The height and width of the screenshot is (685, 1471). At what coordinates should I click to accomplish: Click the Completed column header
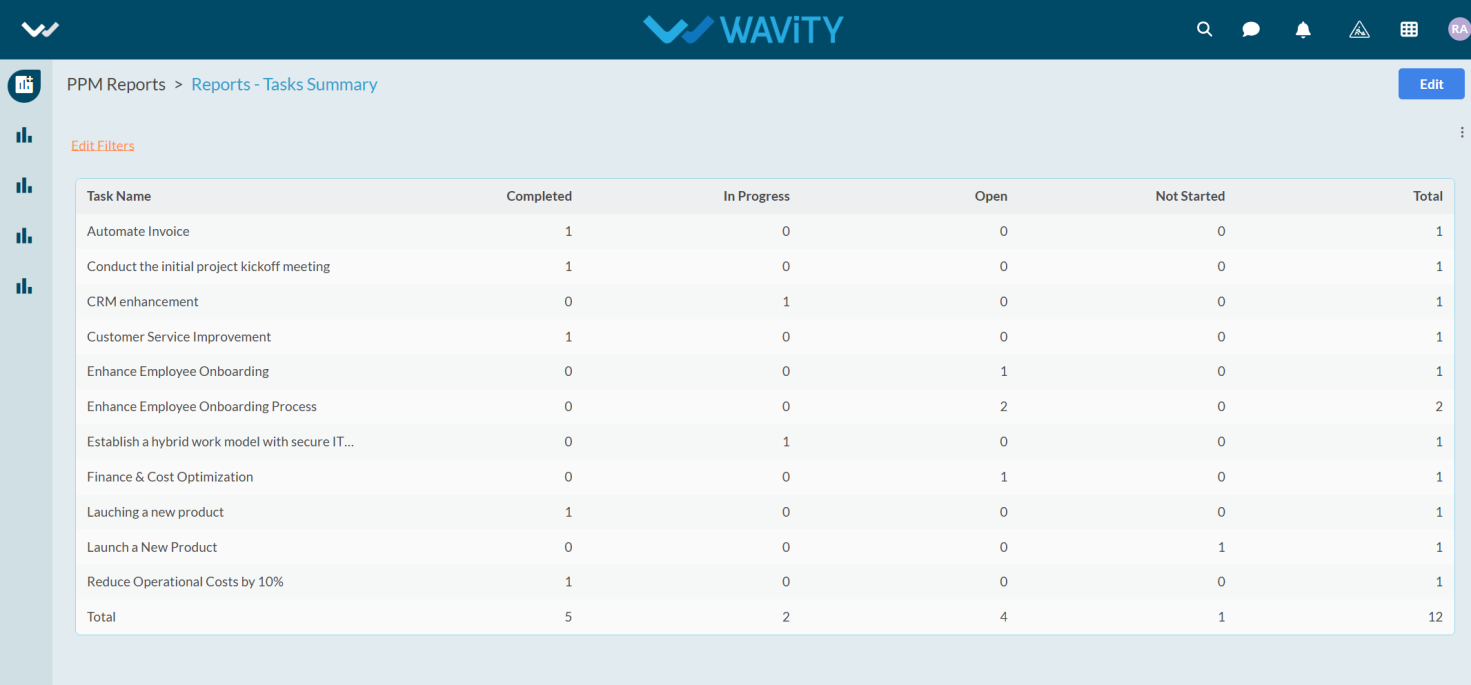539,196
